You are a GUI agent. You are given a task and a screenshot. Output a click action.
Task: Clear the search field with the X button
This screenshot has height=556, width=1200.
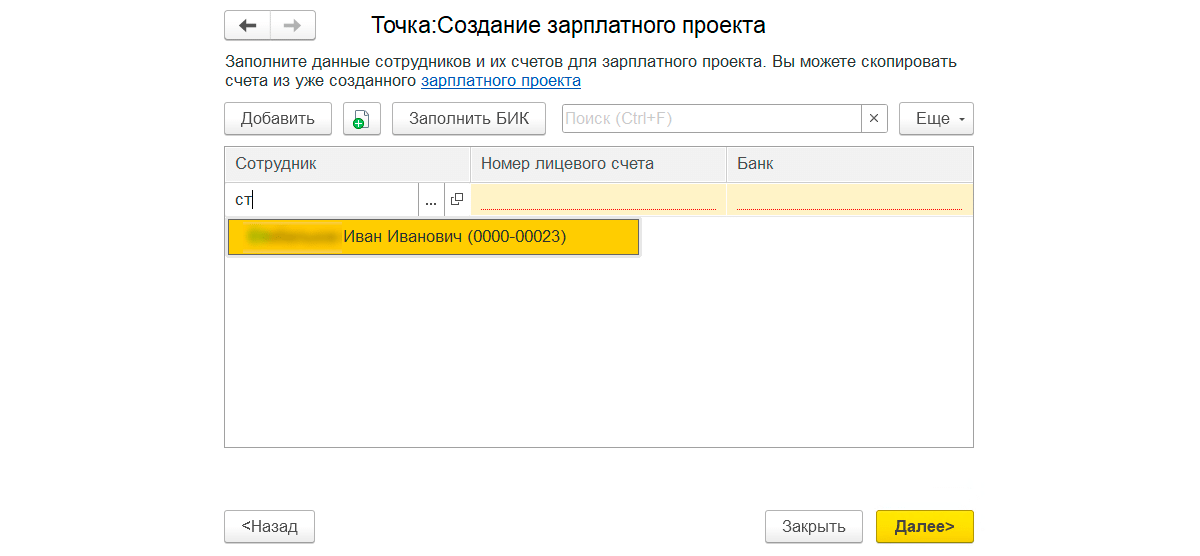click(874, 118)
